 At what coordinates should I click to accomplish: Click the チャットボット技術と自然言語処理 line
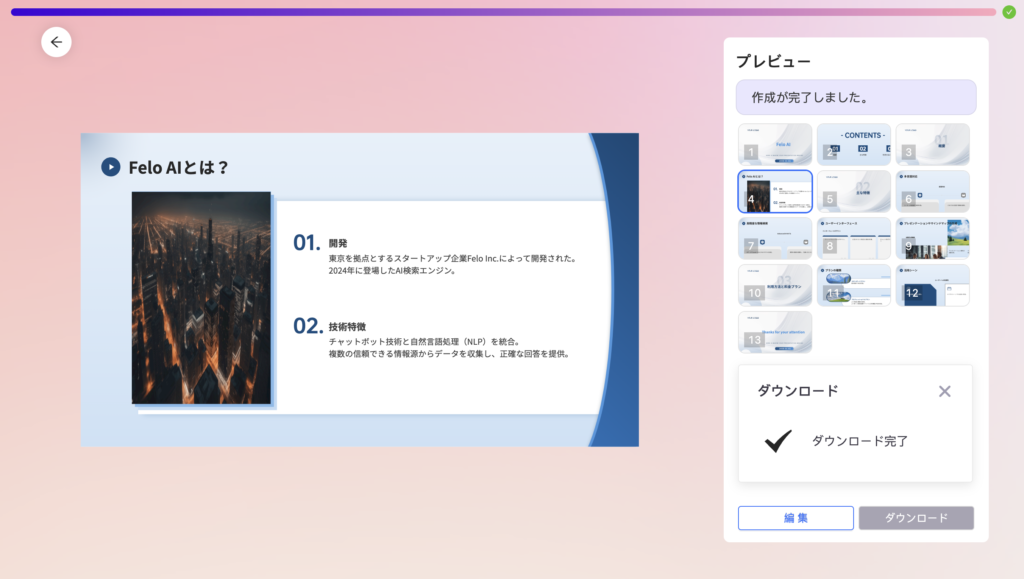[x=424, y=341]
